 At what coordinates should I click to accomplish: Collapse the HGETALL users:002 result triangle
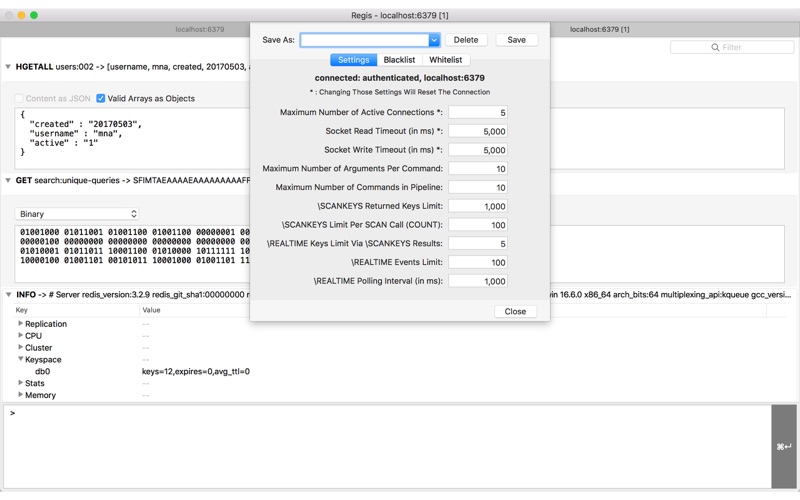(x=8, y=67)
